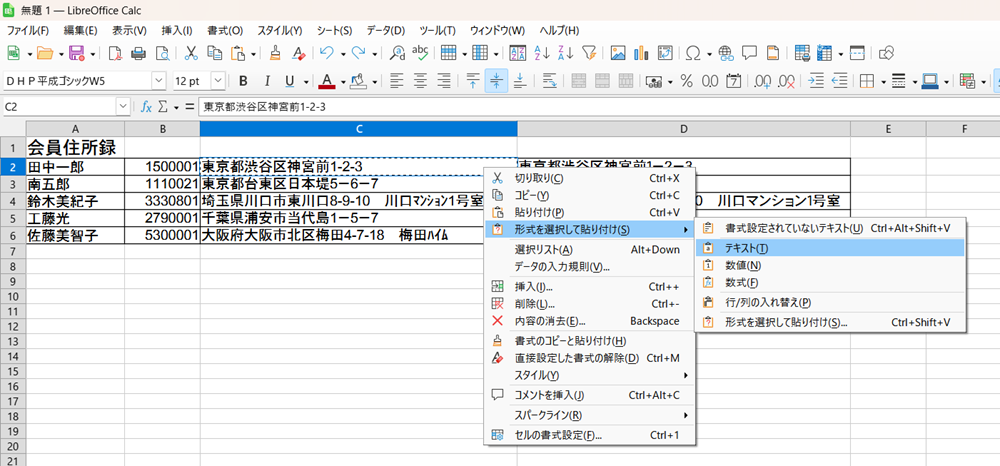Open the データ(D) menu

385,31
